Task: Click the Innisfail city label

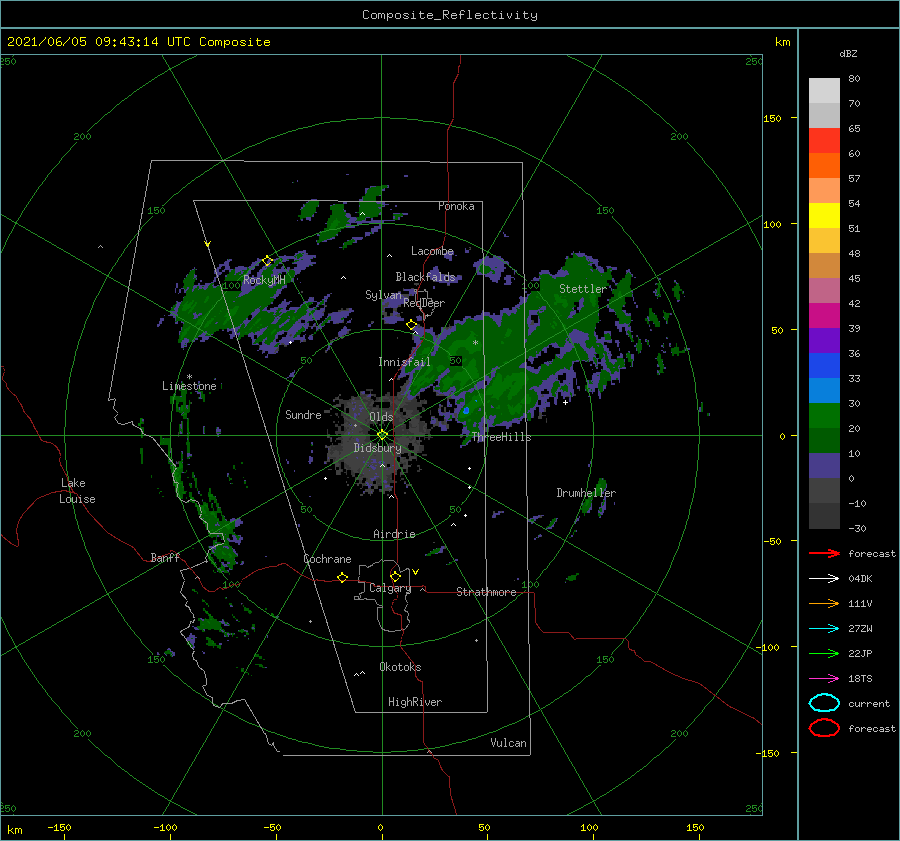Action: click(404, 362)
